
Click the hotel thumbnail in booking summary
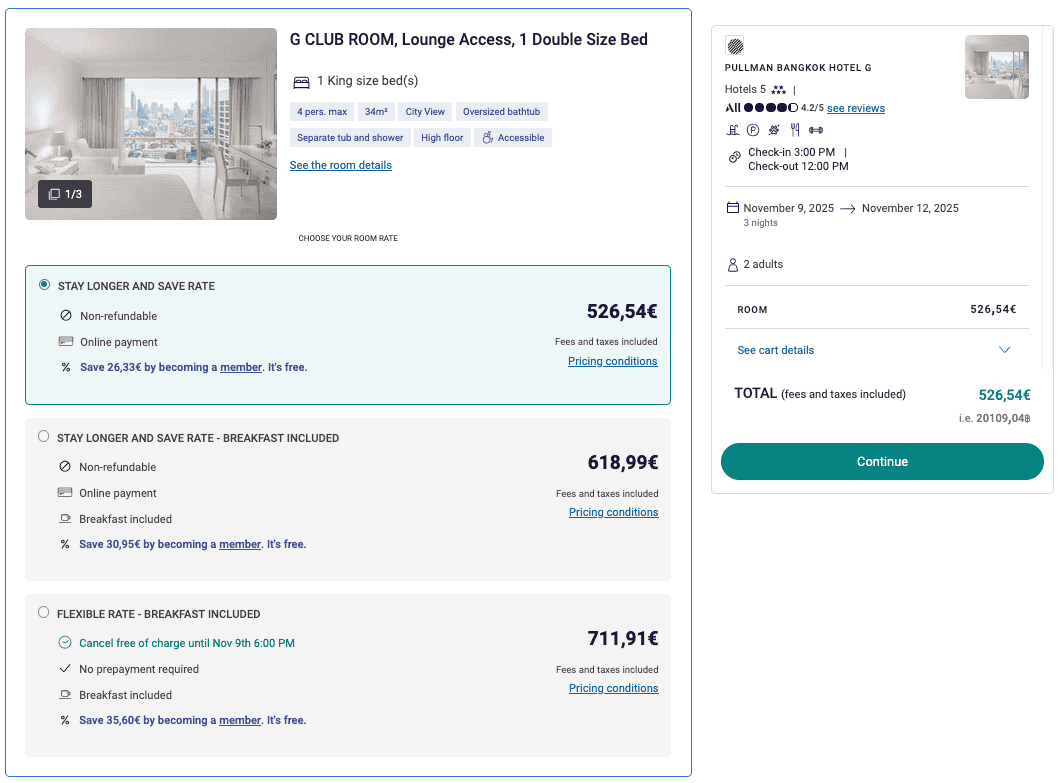[996, 67]
